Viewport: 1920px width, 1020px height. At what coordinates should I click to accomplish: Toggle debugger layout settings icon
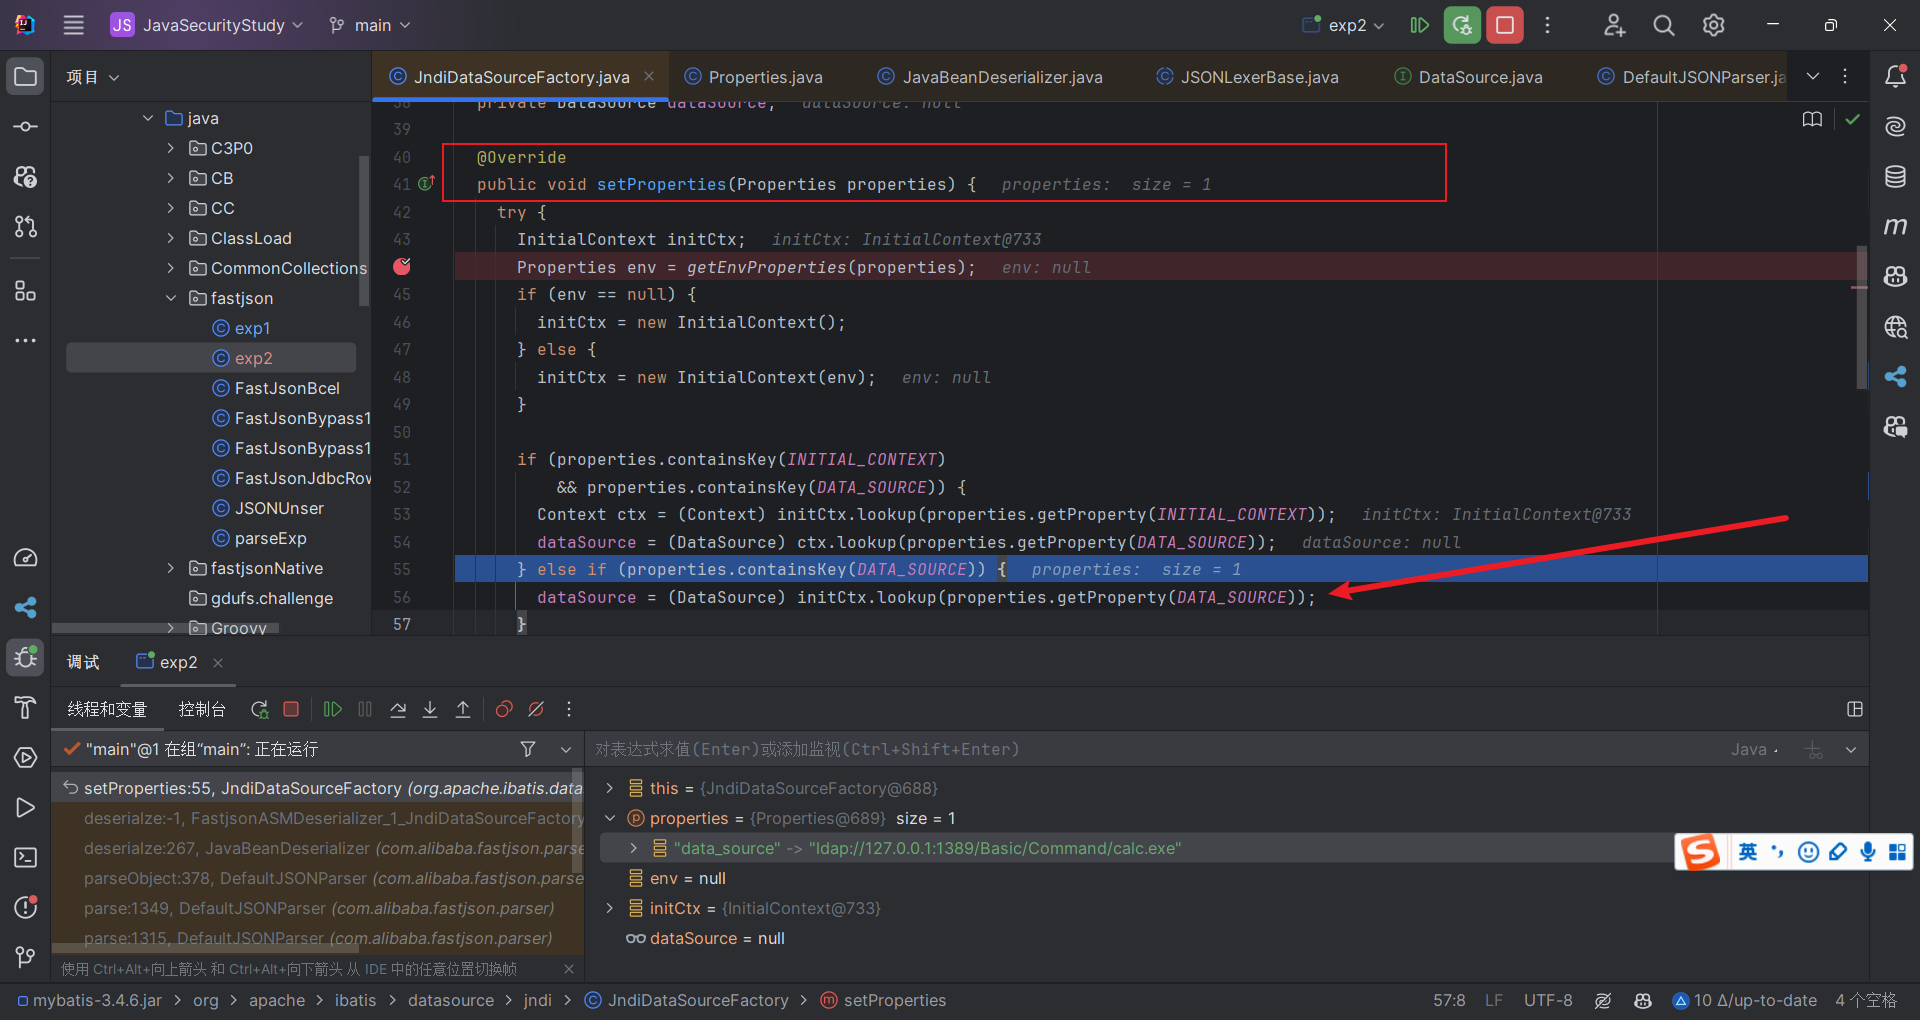click(1855, 709)
